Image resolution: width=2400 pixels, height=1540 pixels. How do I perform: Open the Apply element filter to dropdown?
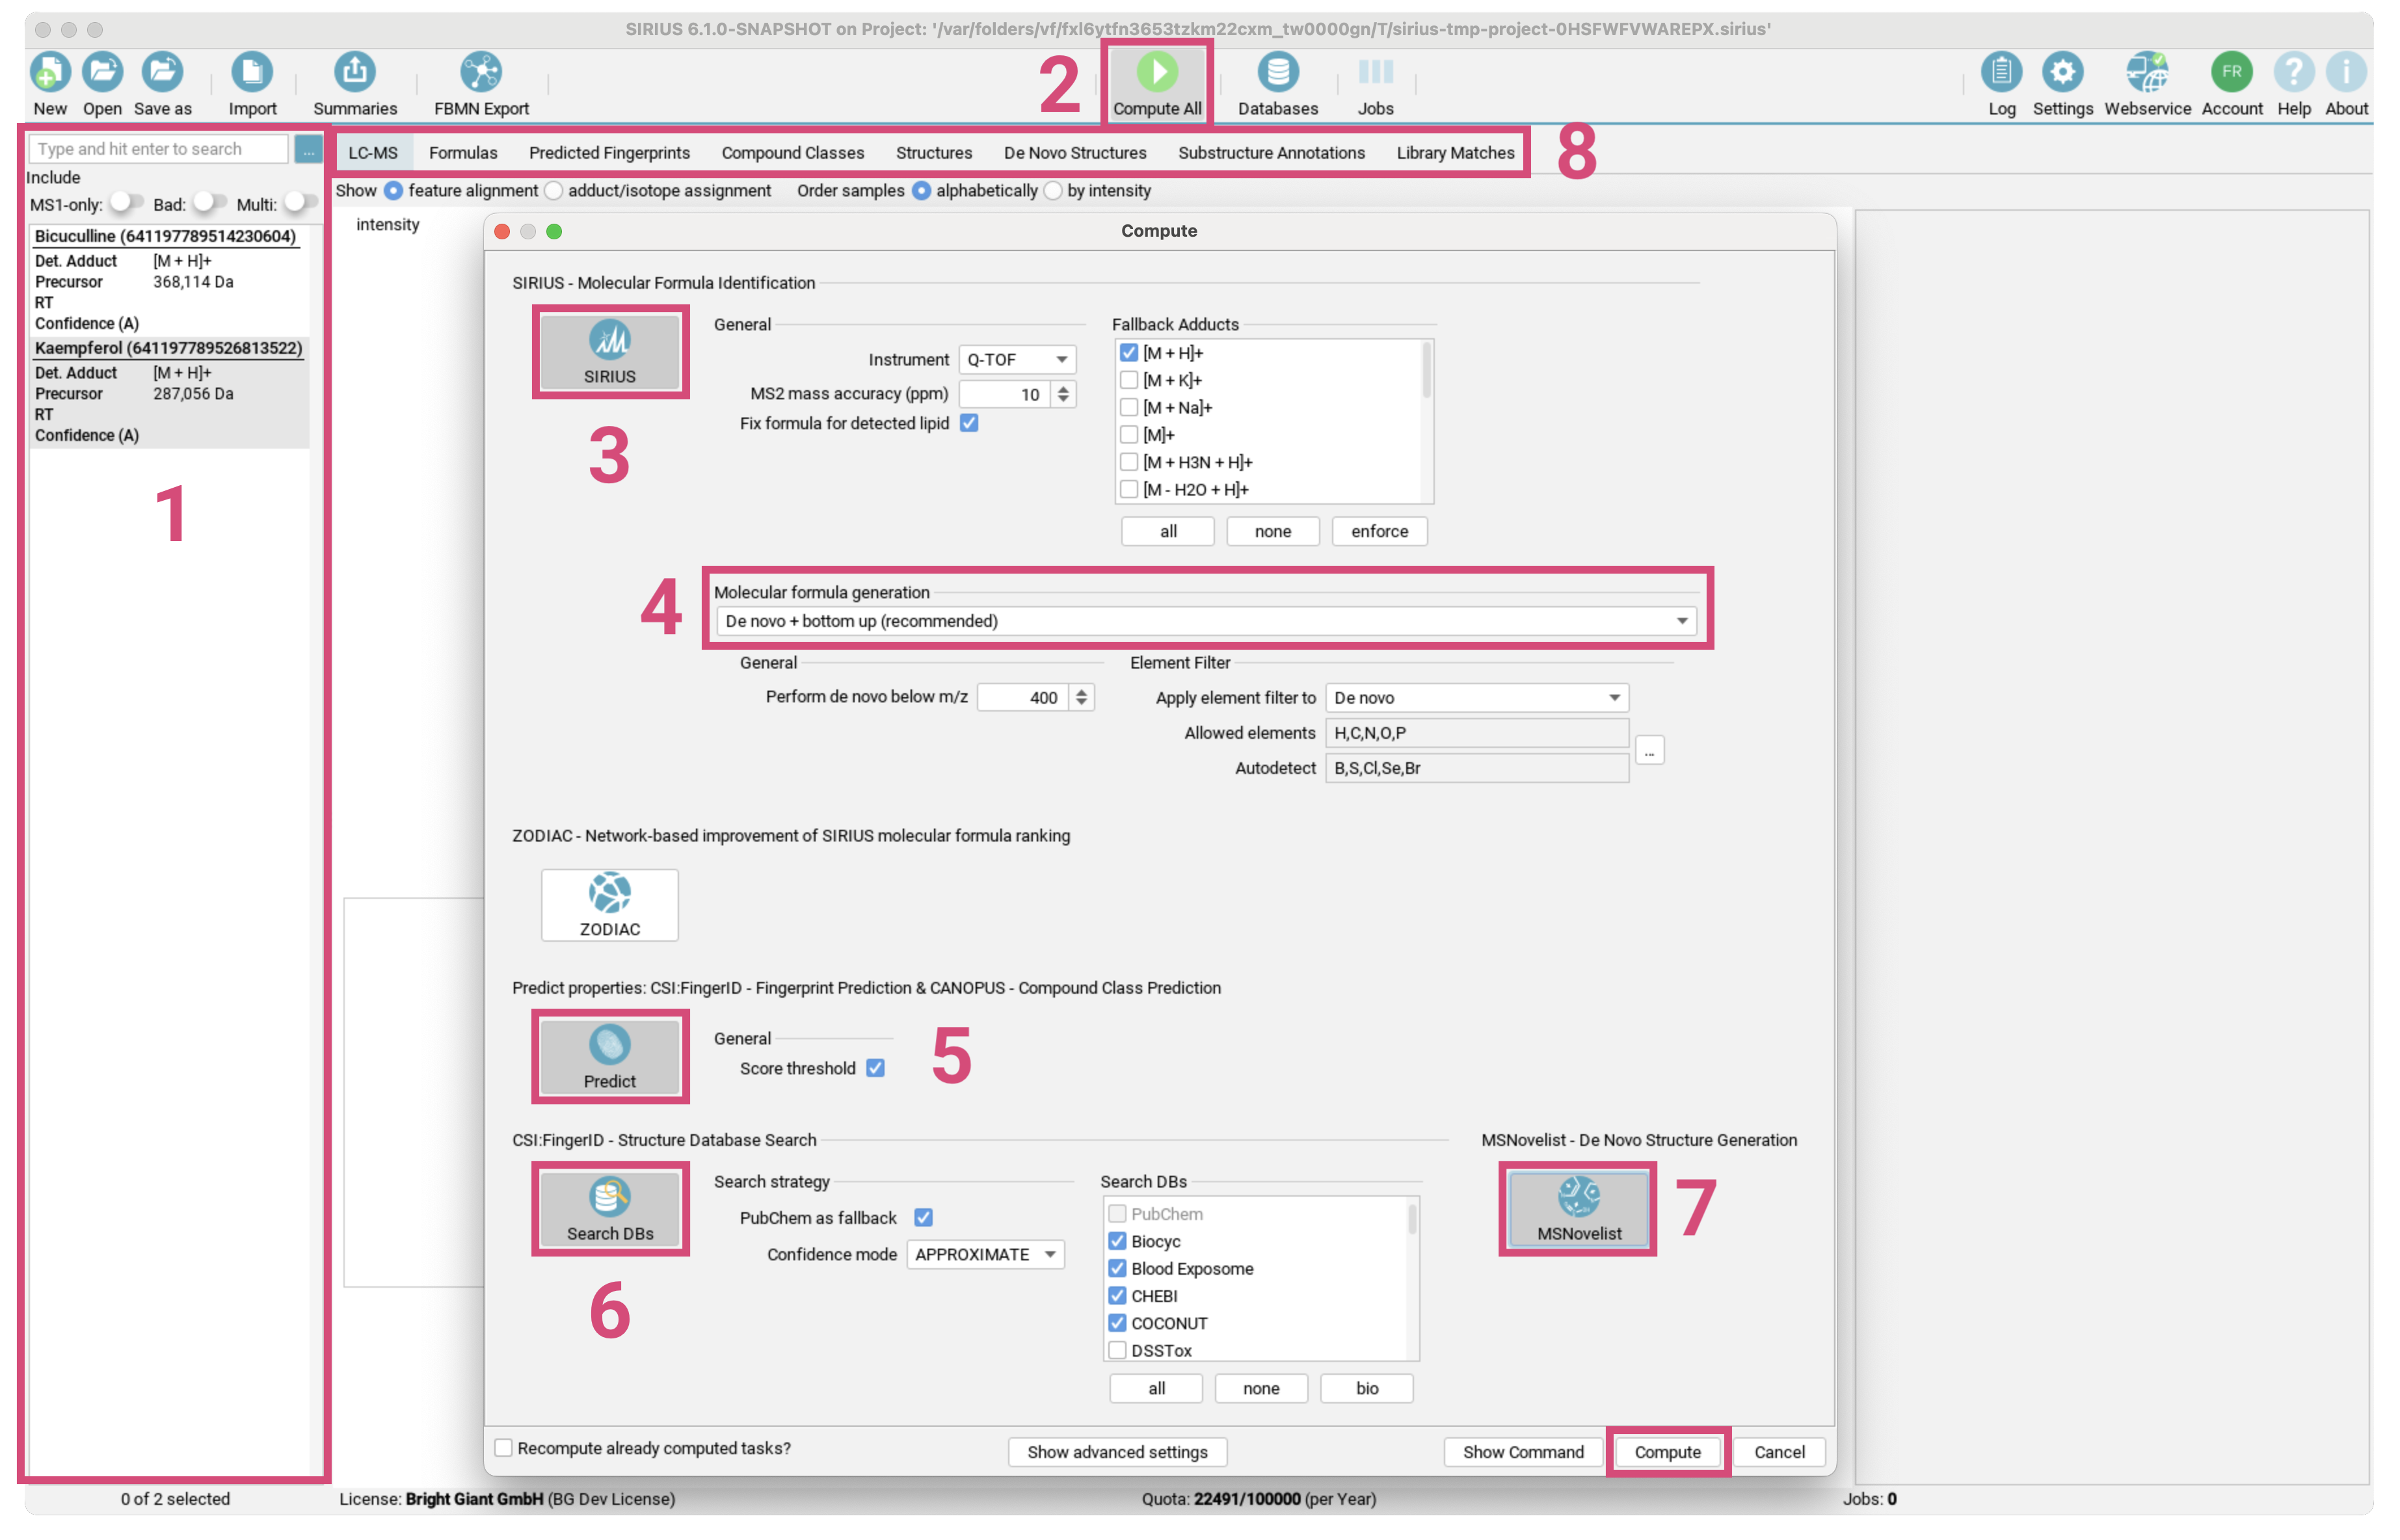(x=1477, y=698)
